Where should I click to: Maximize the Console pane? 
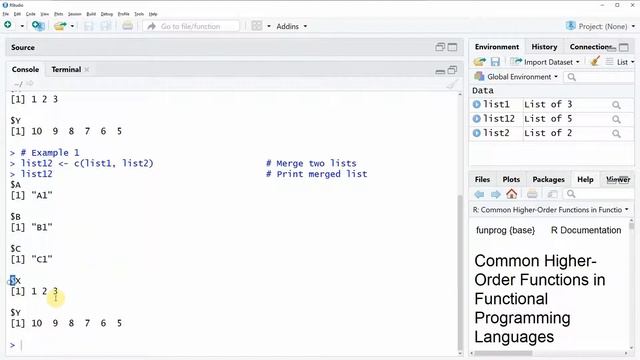[x=452, y=70]
